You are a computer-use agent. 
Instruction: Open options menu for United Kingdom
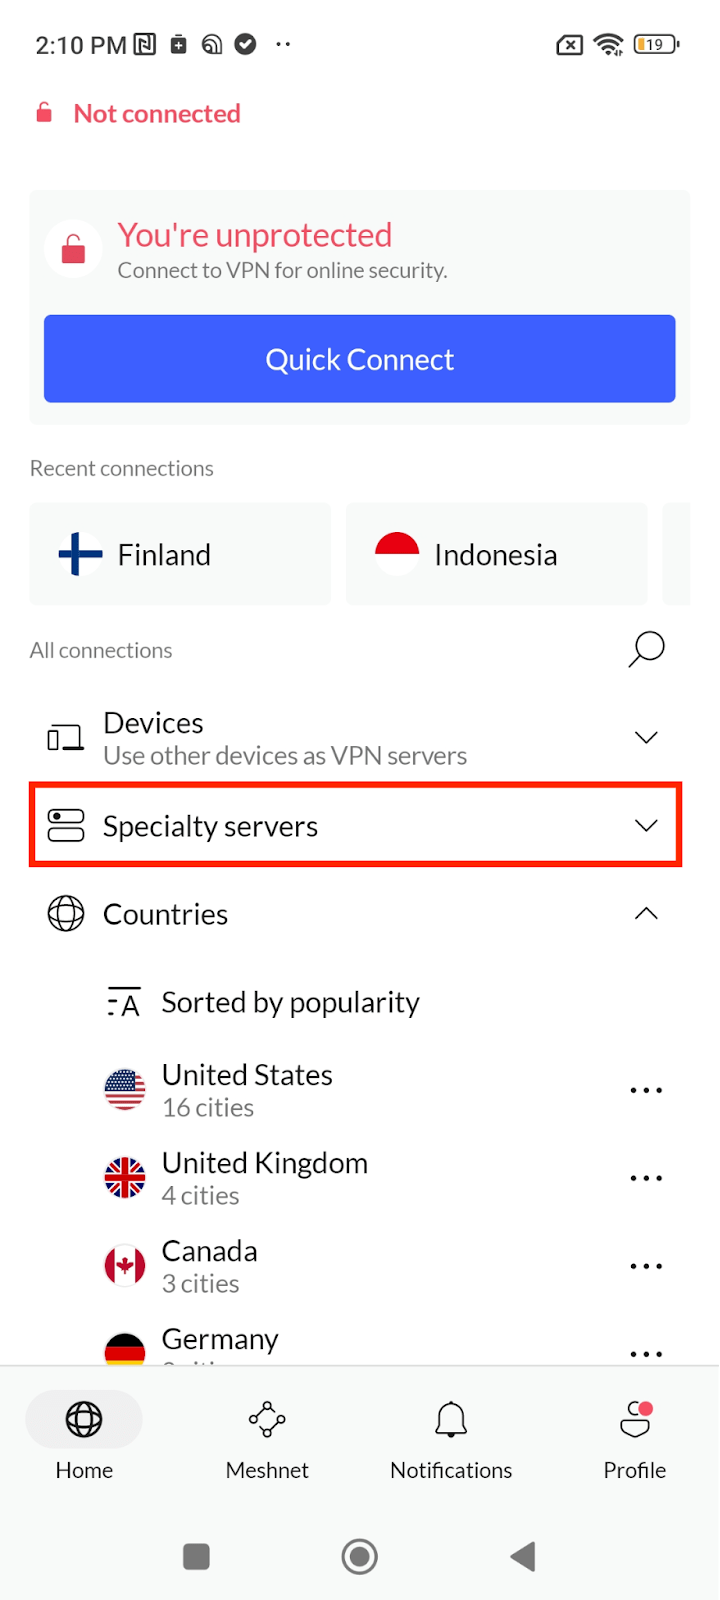(646, 1177)
